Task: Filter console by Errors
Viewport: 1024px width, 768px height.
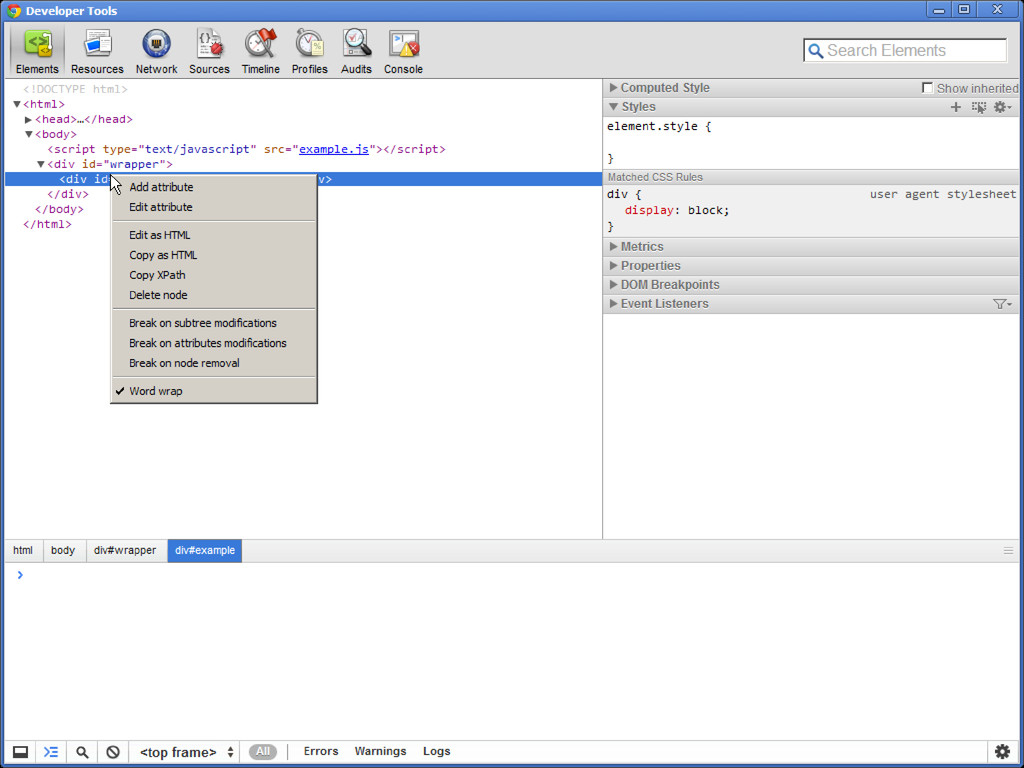Action: pos(321,752)
